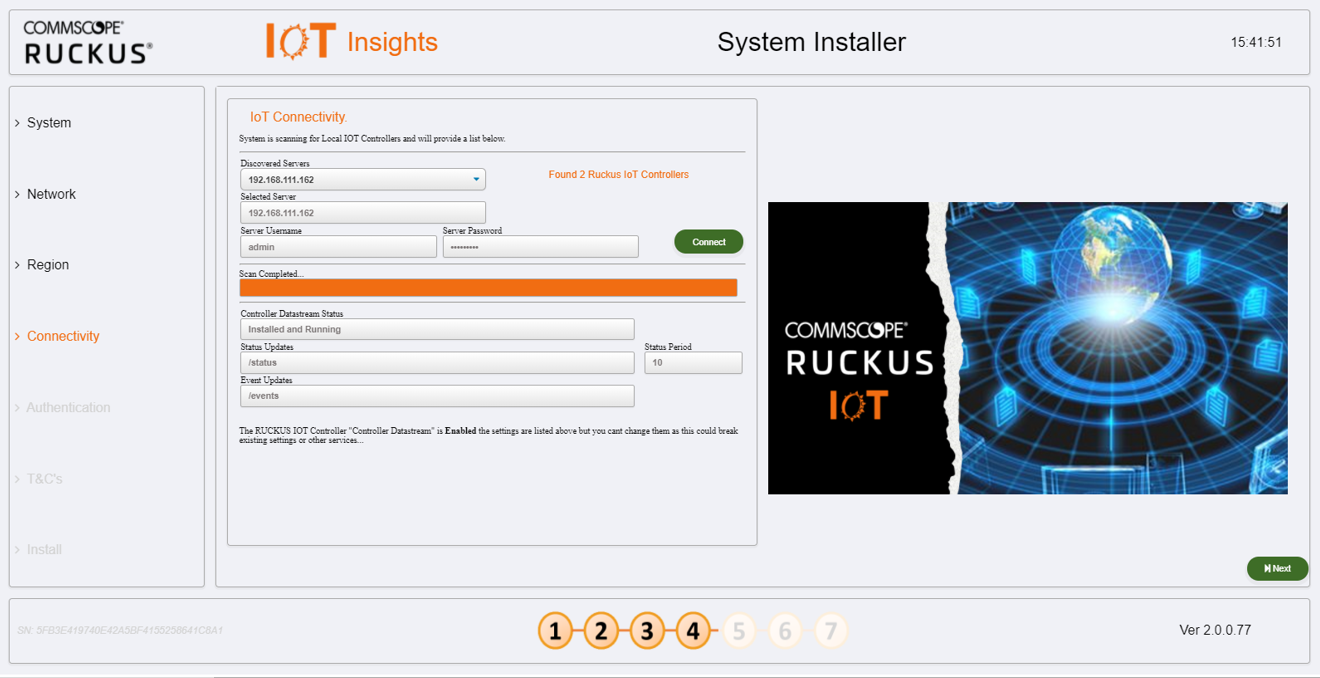The height and width of the screenshot is (678, 1320).
Task: Click the Event Updates field
Action: pos(437,396)
